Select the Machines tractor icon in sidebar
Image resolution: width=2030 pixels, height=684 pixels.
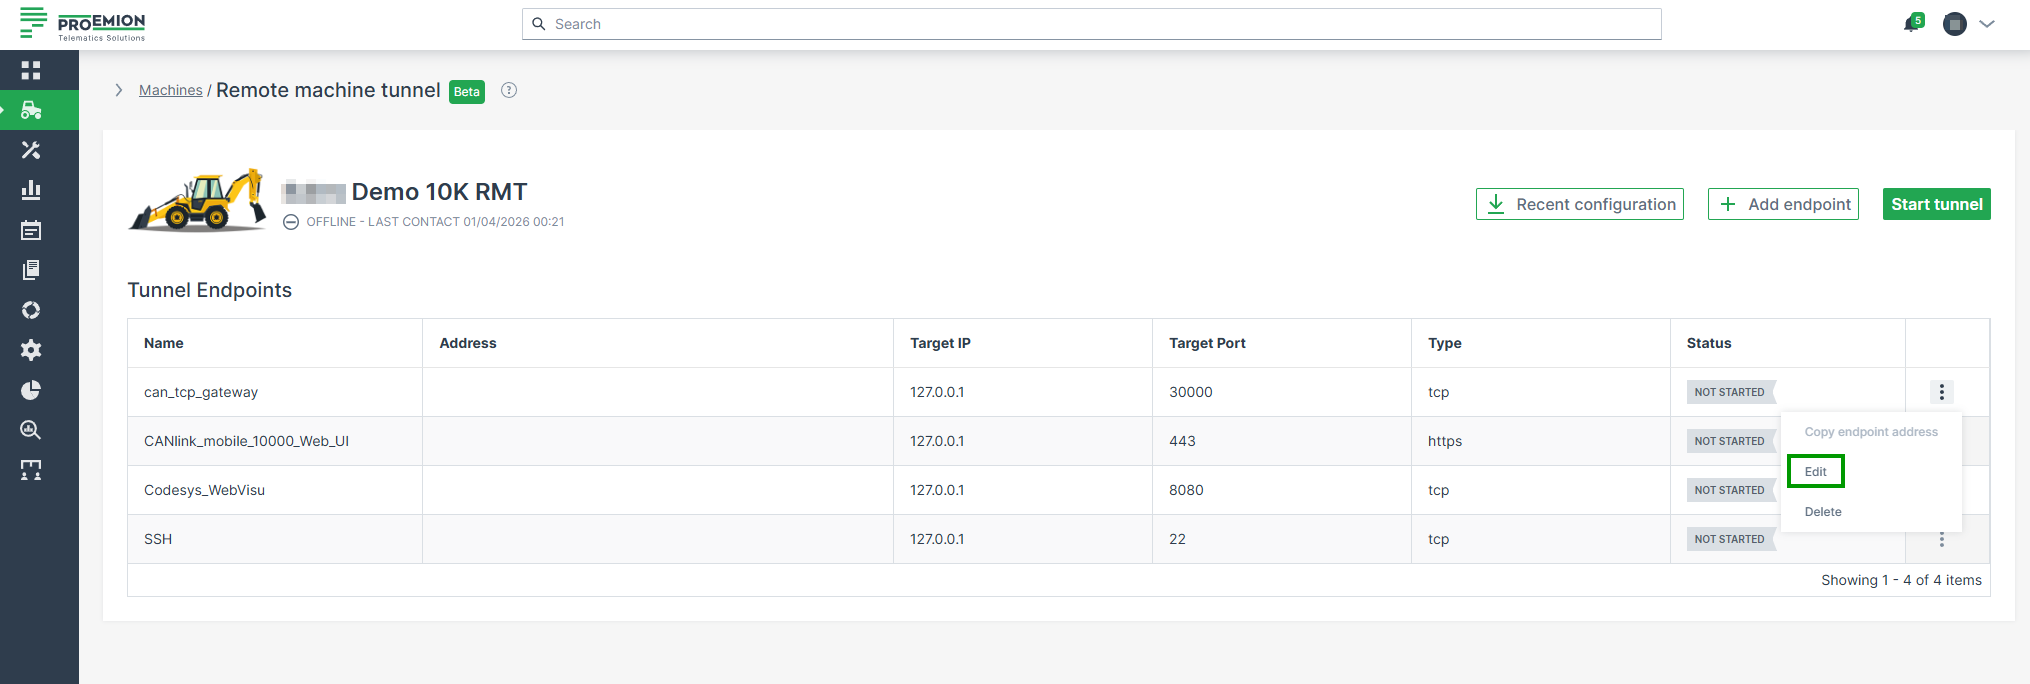coord(31,110)
